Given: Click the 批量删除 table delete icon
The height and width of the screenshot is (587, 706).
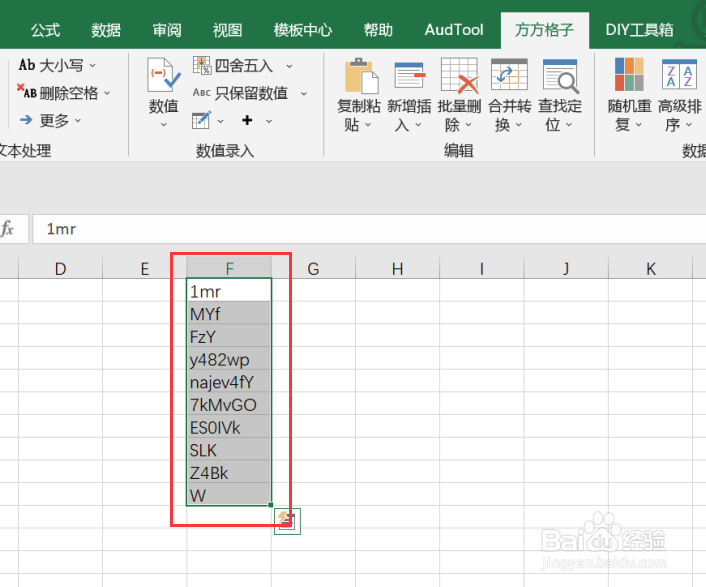Looking at the screenshot, I should (x=459, y=76).
